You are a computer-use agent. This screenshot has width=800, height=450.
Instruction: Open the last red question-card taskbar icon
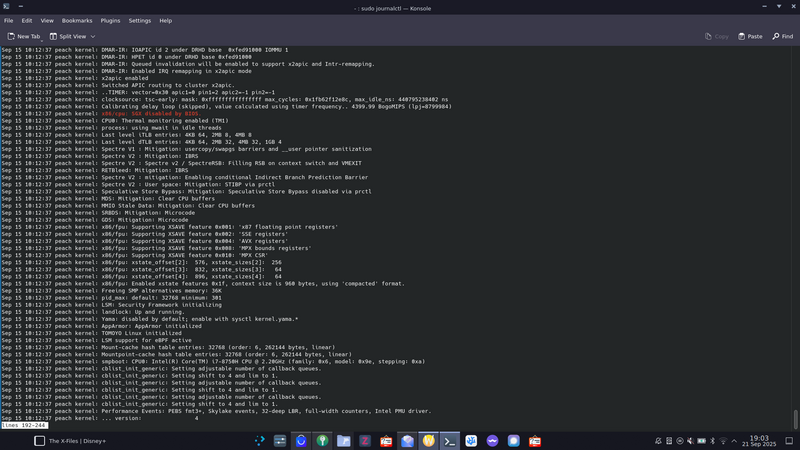pos(535,441)
